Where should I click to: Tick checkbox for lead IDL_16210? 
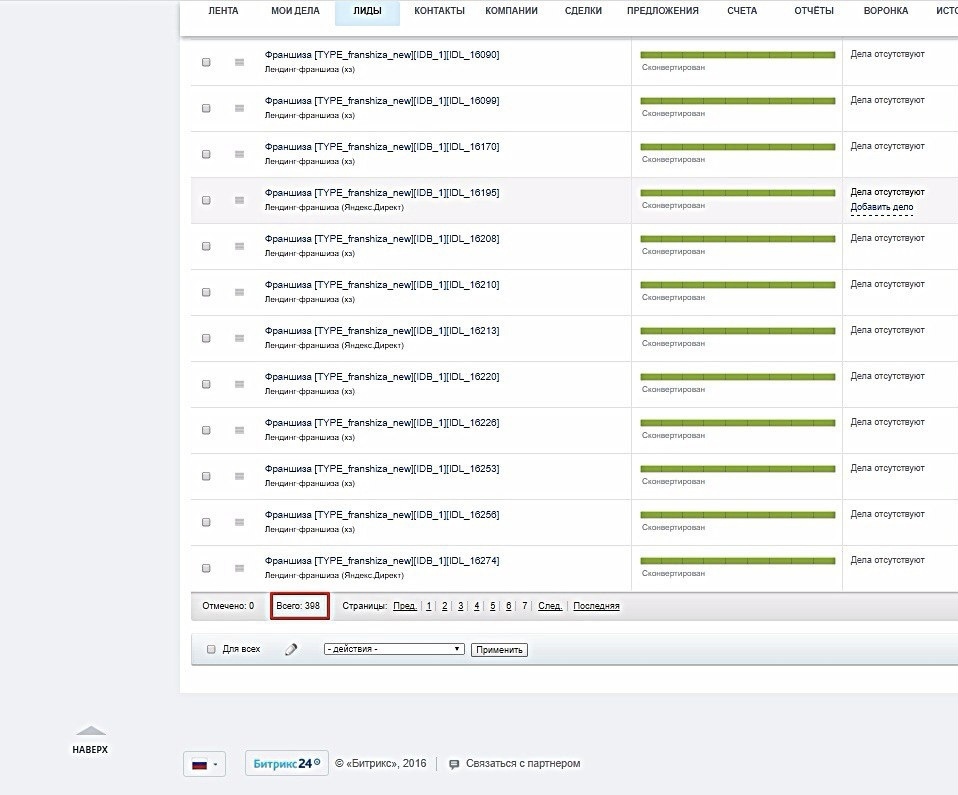click(207, 292)
